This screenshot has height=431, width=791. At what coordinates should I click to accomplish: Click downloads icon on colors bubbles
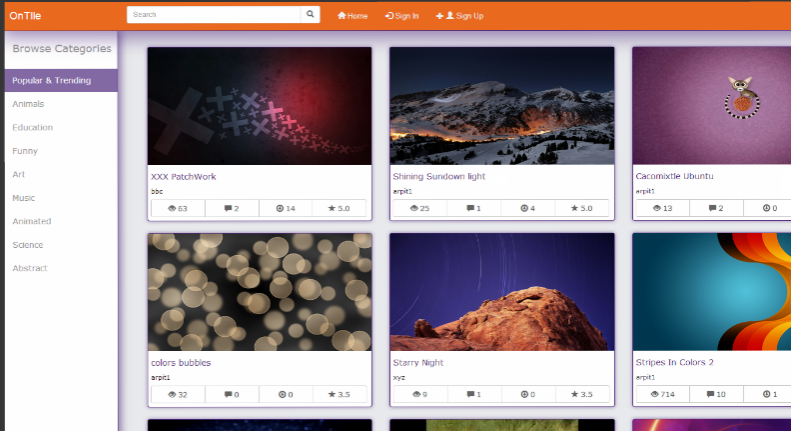tap(282, 394)
